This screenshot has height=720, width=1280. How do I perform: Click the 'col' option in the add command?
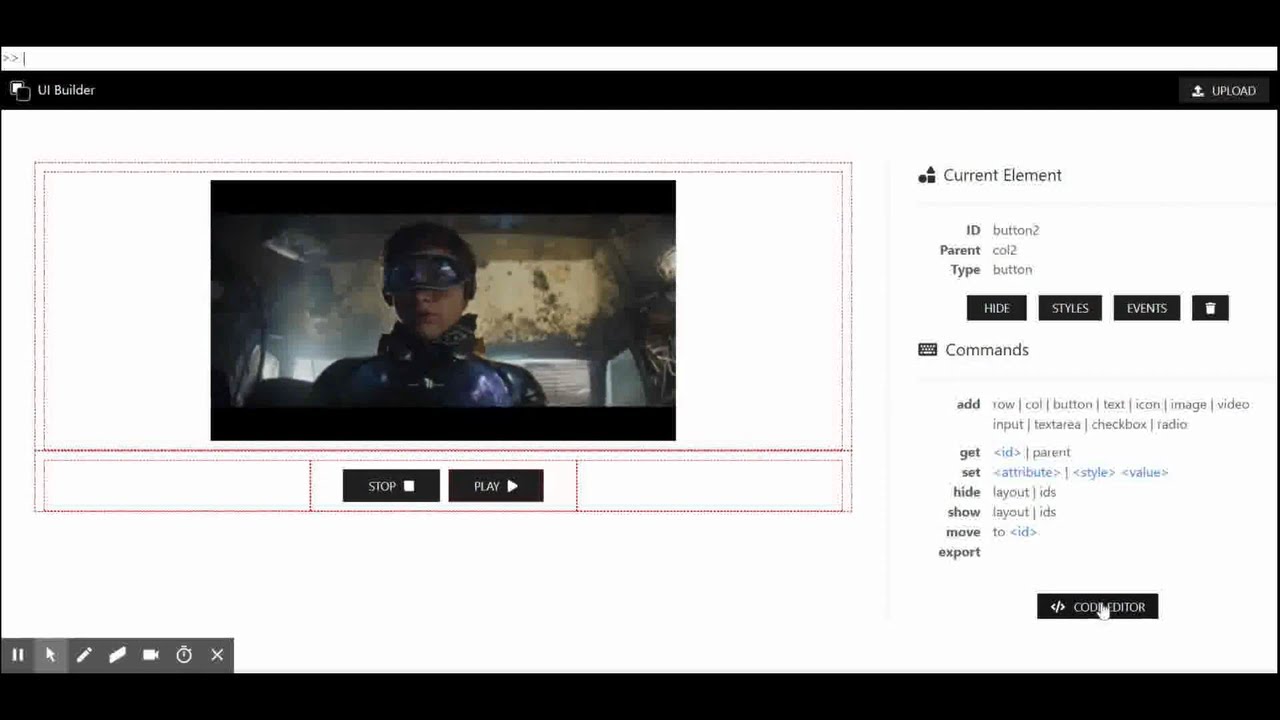point(1033,404)
